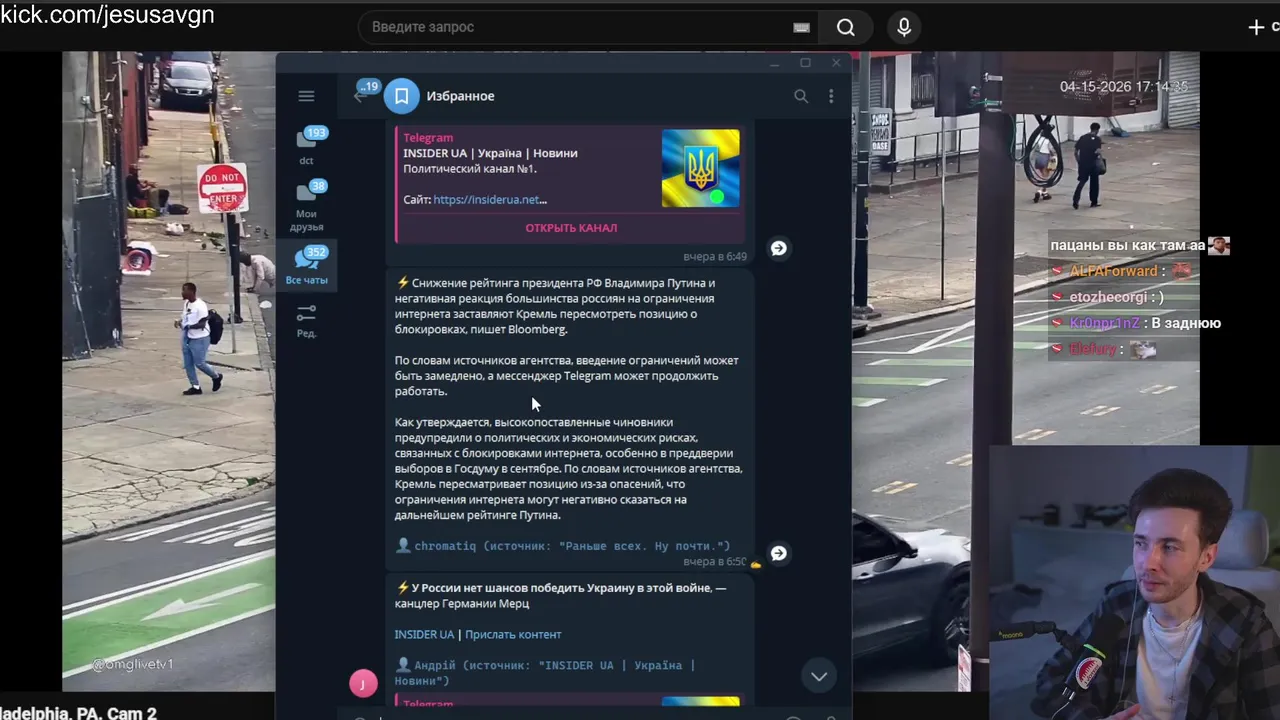Click the Избранное chat title
Viewport: 1280px width, 720px height.
[460, 96]
